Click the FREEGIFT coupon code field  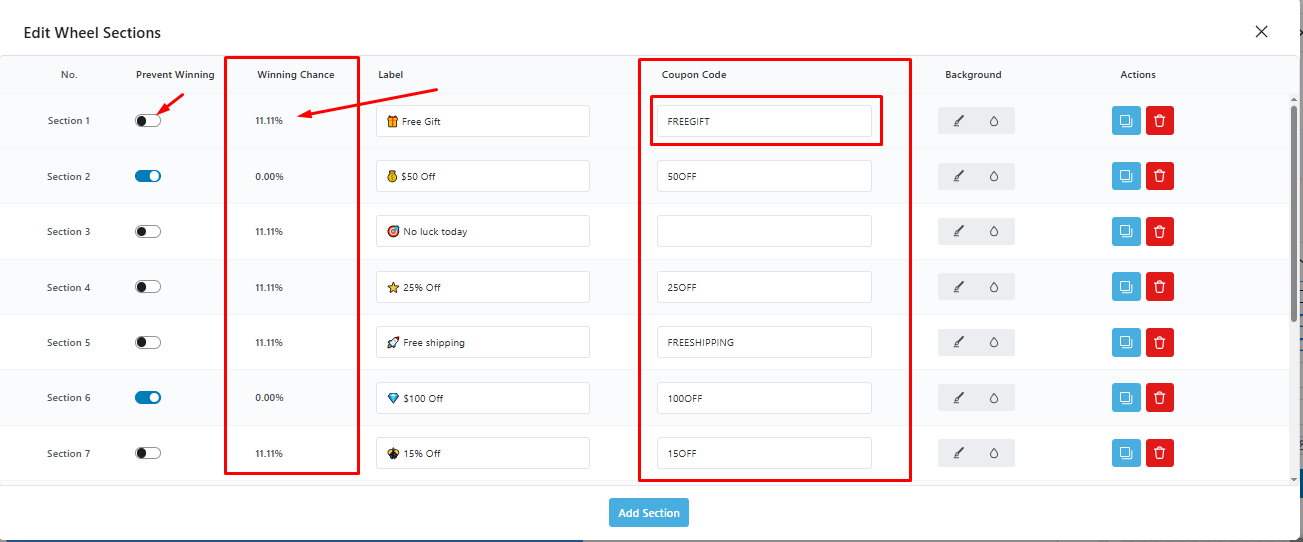[x=764, y=121]
